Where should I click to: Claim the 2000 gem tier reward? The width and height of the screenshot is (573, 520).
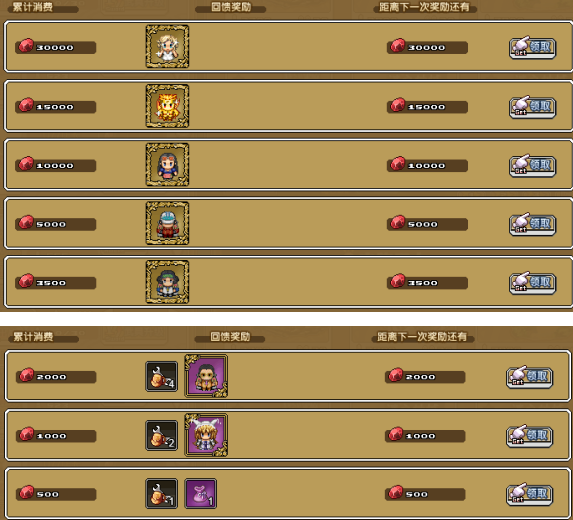(x=530, y=377)
